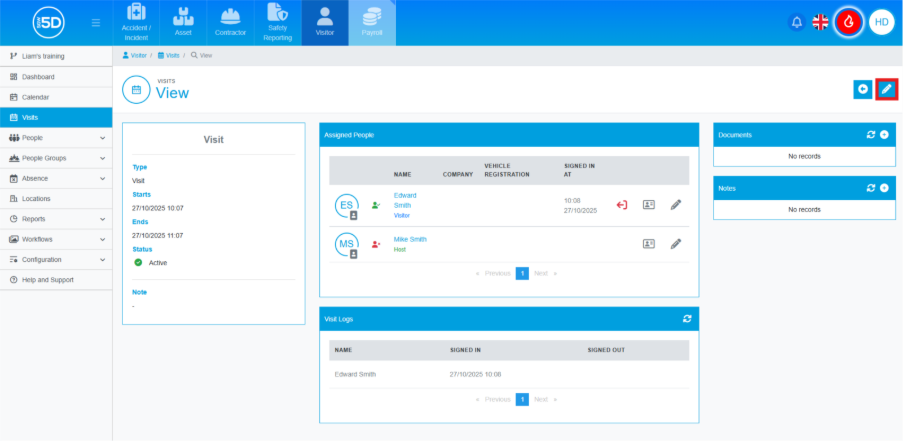Refresh the Visit Logs panel
This screenshot has width=903, height=441.
[x=686, y=319]
